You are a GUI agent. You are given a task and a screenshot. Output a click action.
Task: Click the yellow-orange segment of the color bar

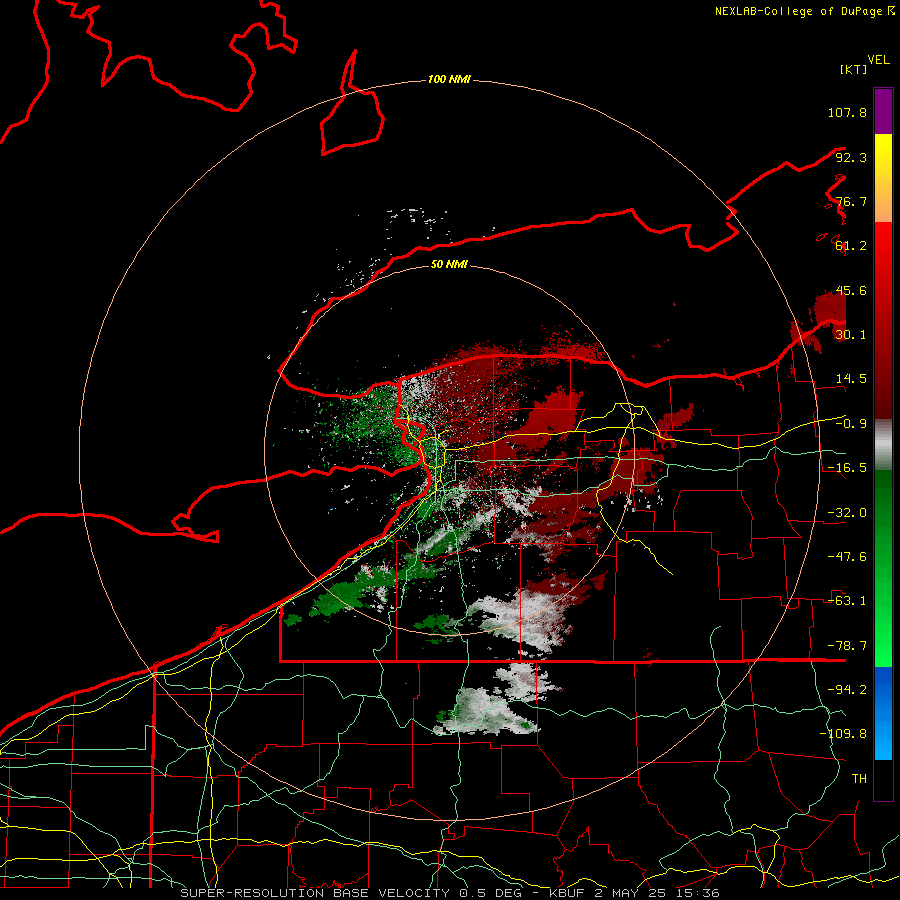(x=883, y=178)
